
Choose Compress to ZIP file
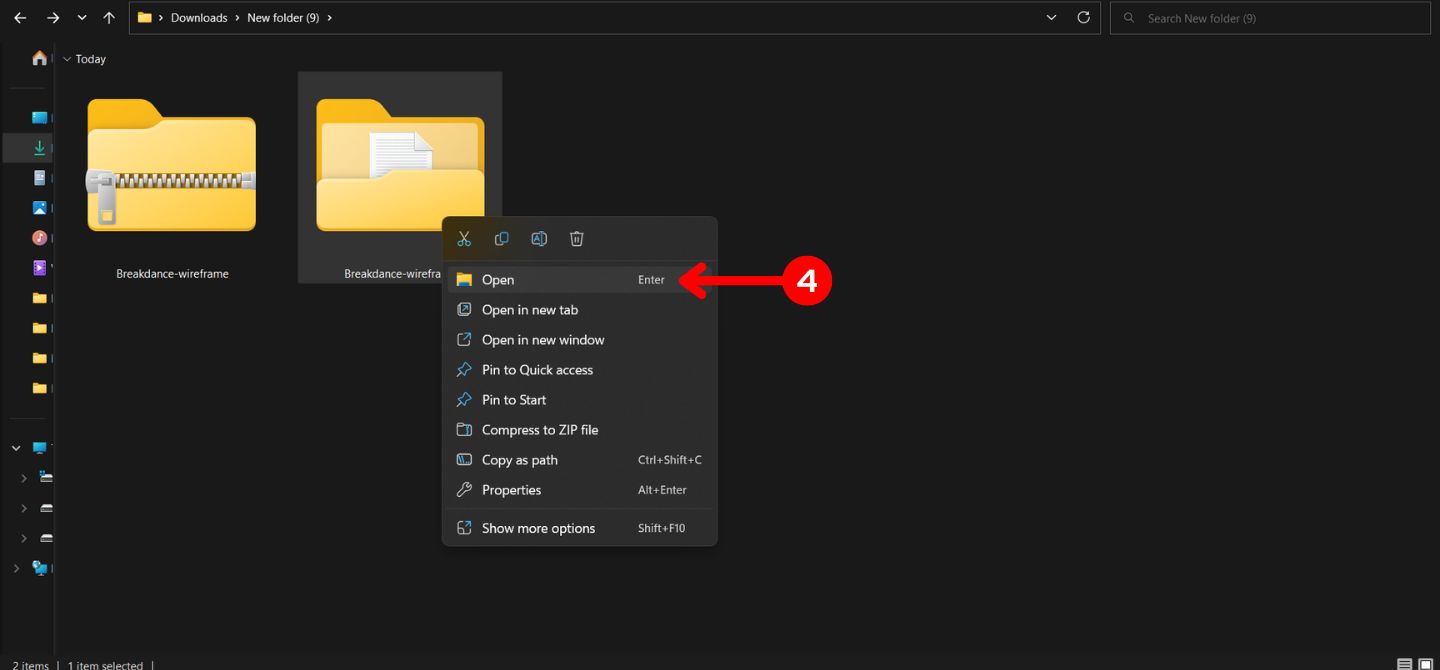(x=540, y=429)
